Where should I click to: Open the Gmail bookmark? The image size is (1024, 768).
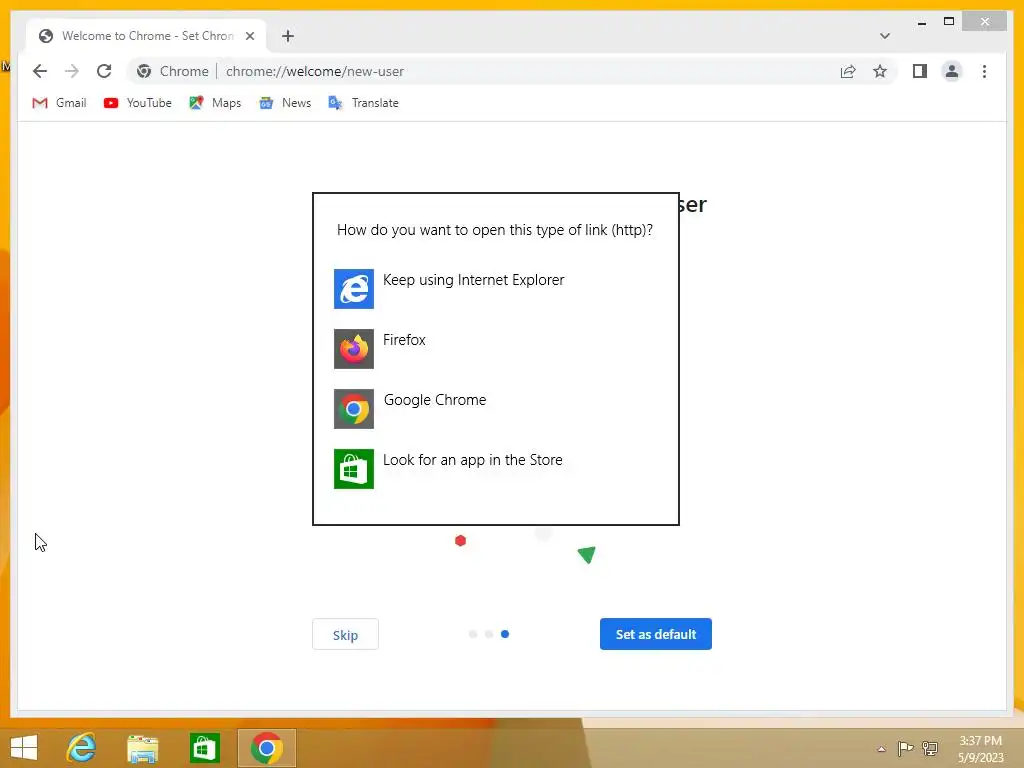tap(59, 103)
